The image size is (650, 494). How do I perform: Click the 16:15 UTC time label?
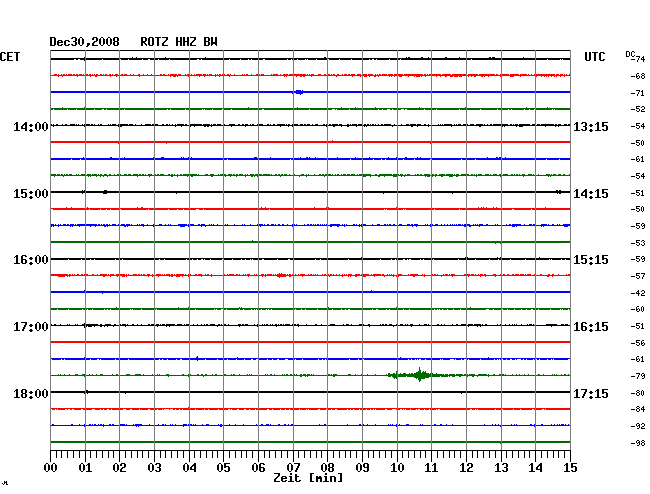pyautogui.click(x=591, y=327)
